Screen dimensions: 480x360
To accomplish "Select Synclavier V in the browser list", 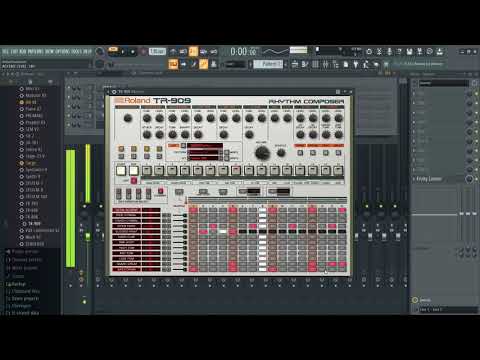I will tap(36, 170).
